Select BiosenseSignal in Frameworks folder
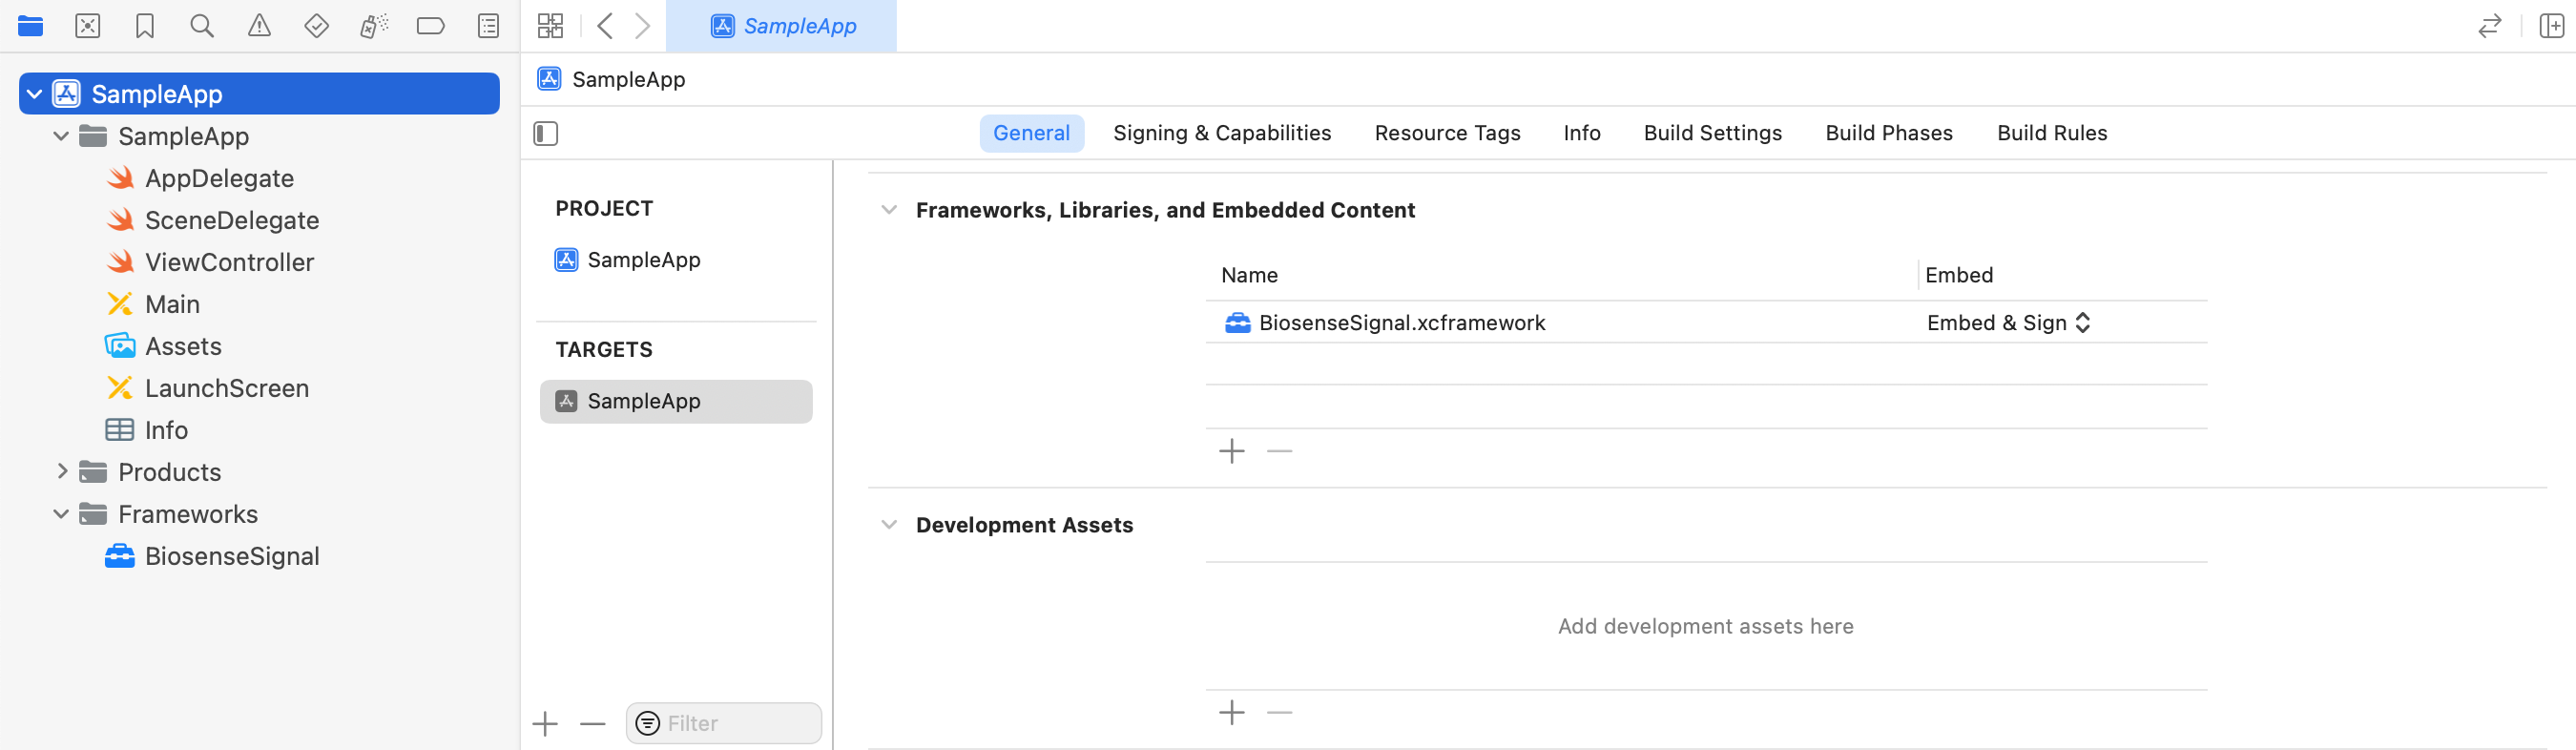The image size is (2576, 750). coord(232,556)
